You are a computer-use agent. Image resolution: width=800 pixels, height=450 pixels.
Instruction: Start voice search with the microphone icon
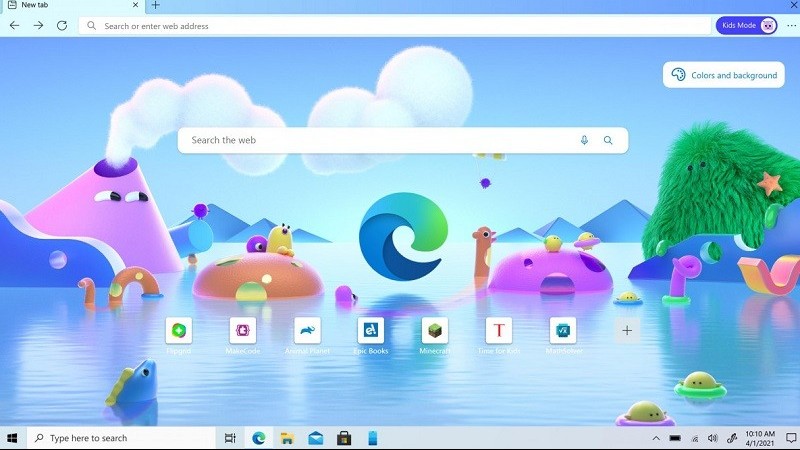pyautogui.click(x=584, y=140)
